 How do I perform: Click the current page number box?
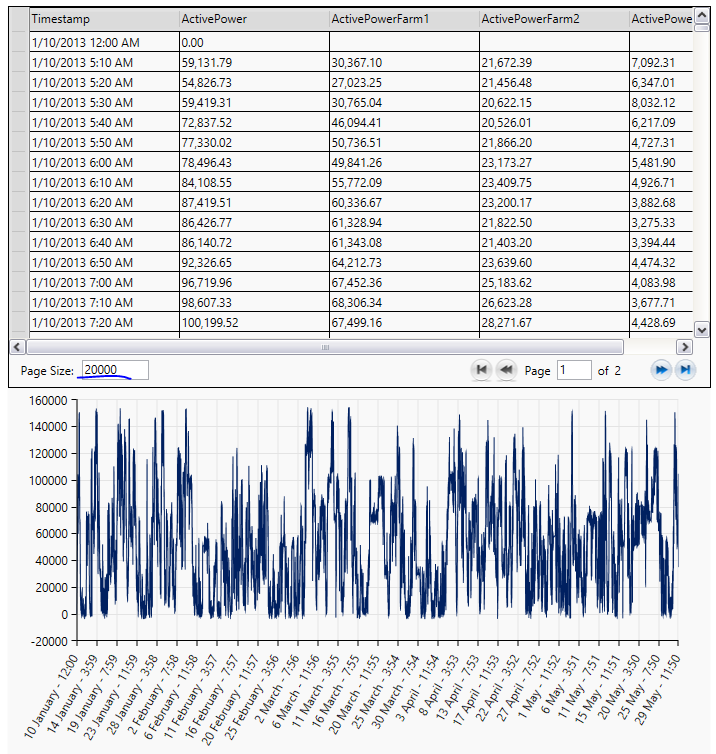574,370
